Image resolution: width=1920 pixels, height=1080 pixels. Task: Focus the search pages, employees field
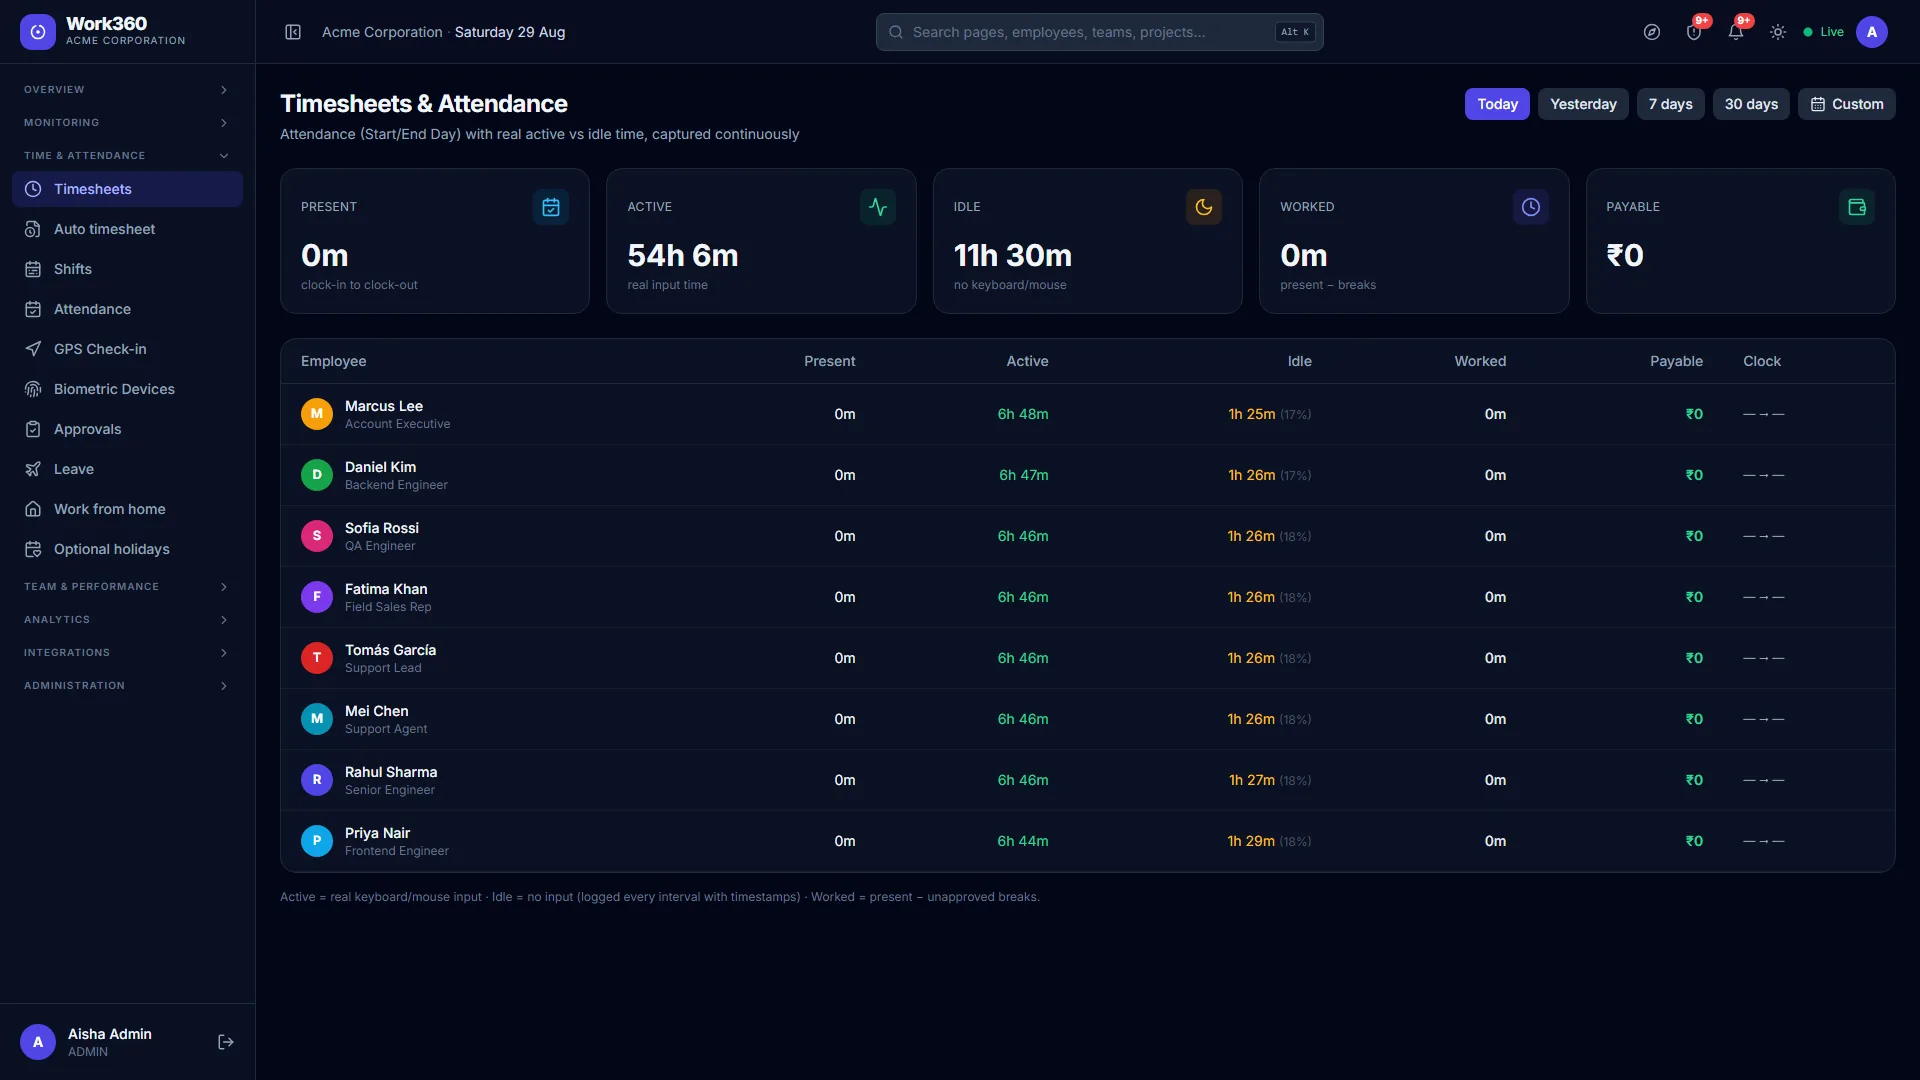coord(1100,32)
